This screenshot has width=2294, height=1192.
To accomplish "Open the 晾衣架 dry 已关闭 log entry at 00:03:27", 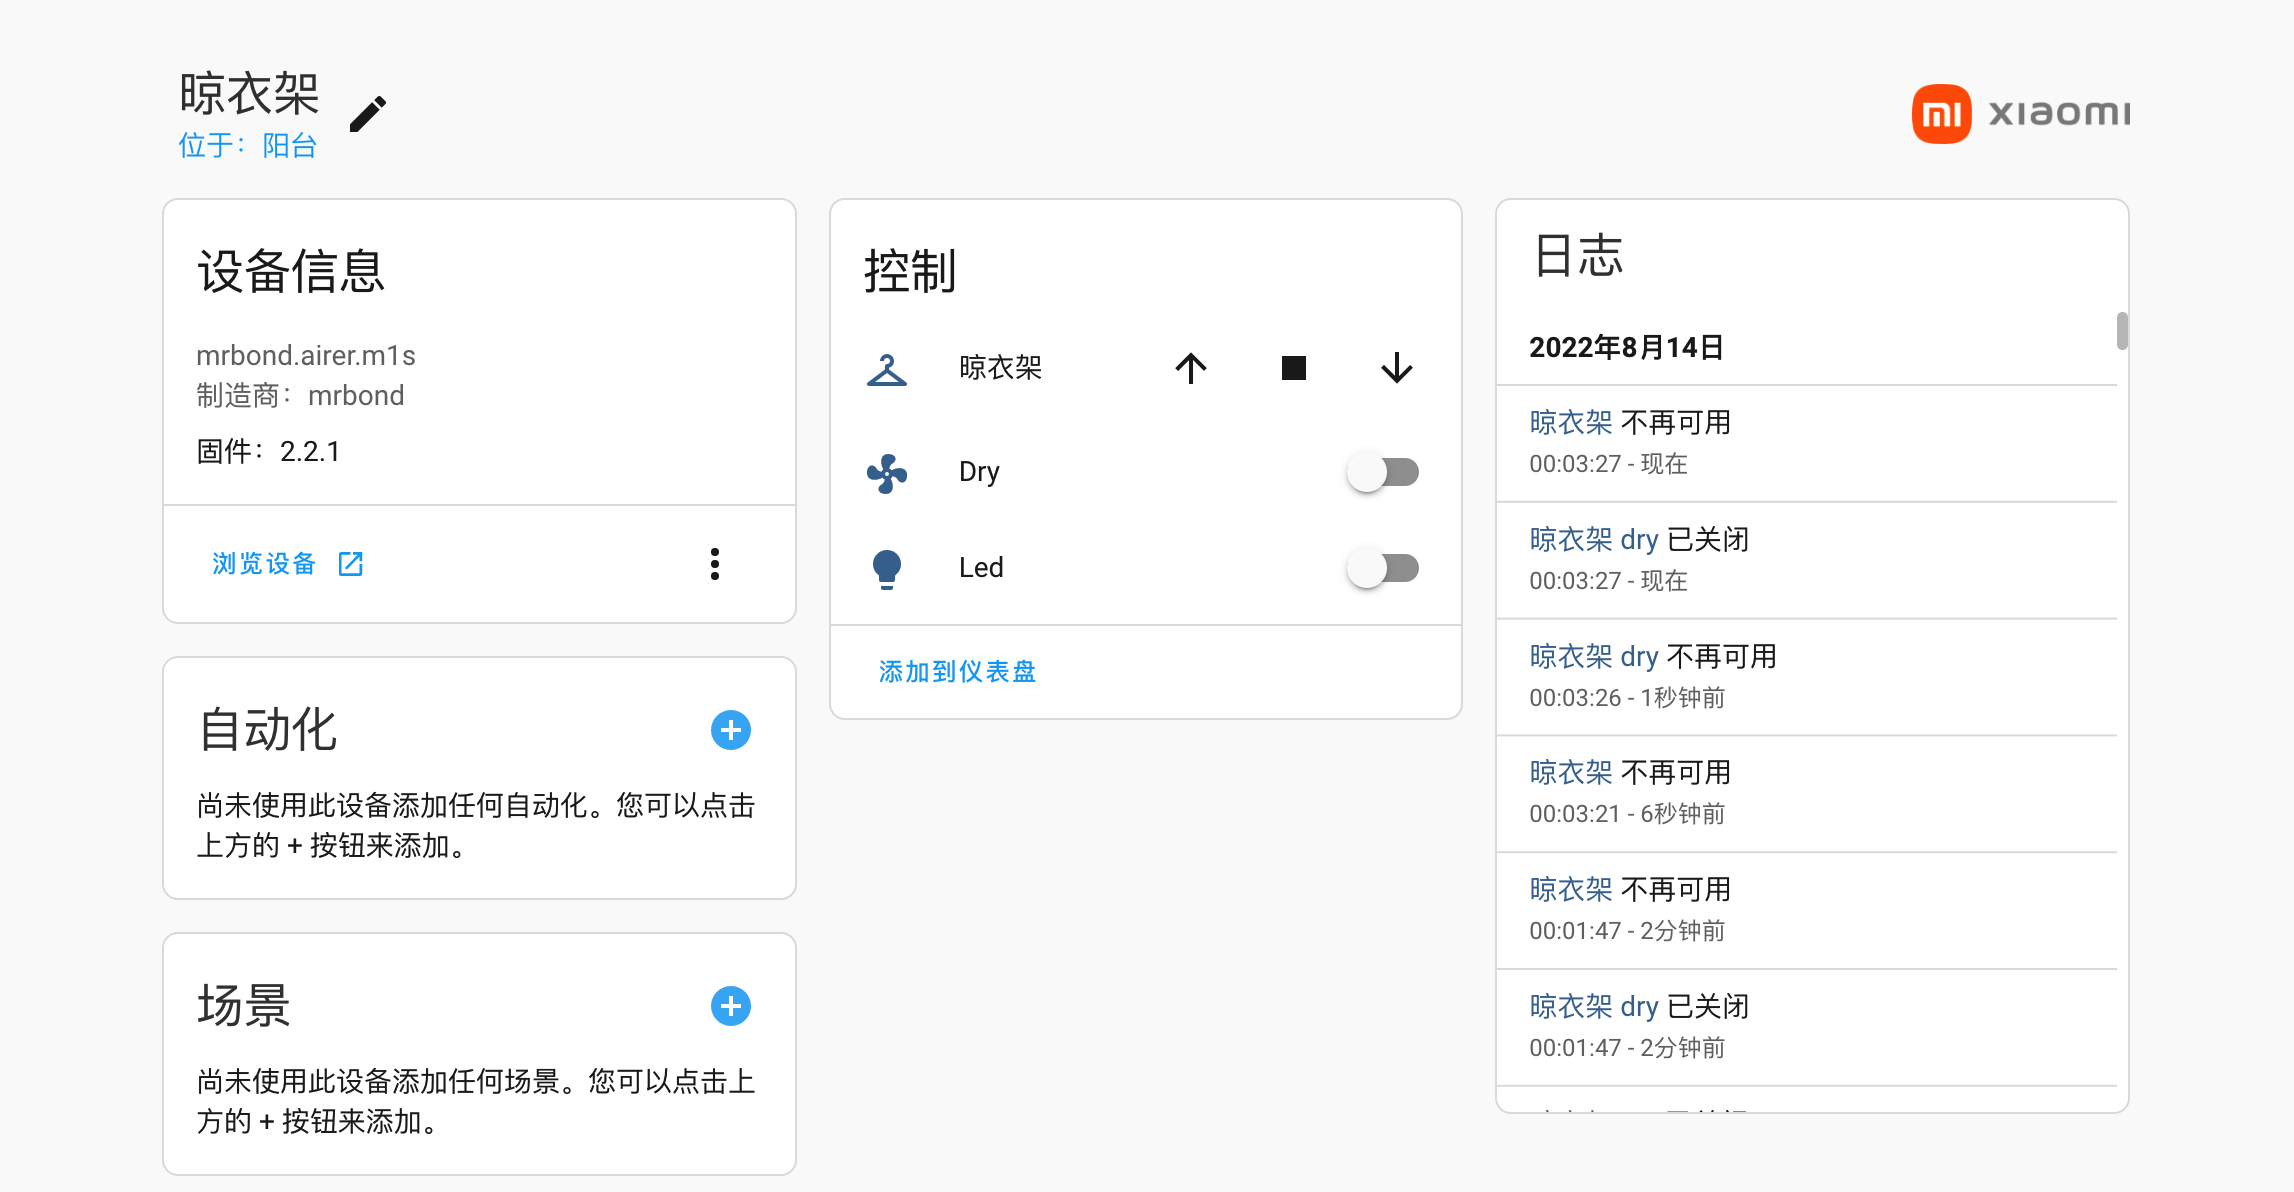I will click(1594, 540).
